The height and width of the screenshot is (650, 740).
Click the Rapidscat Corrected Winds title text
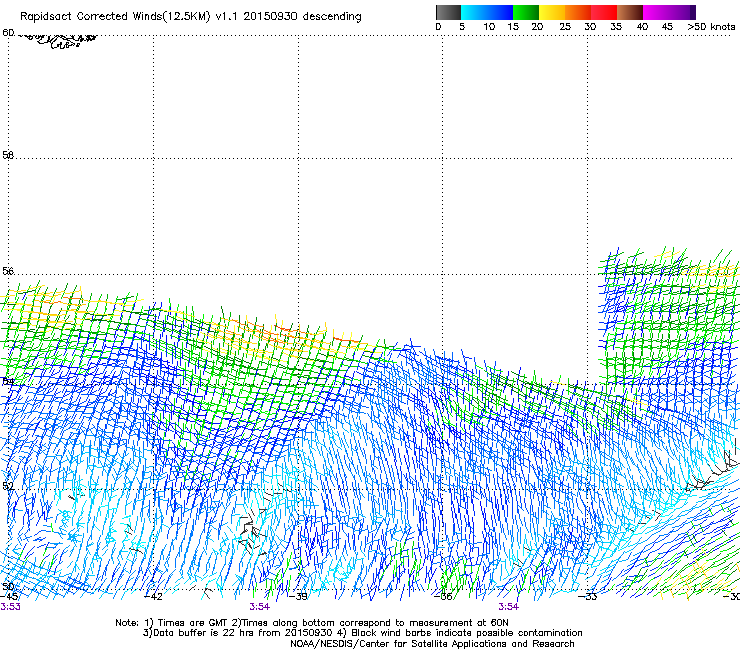coord(191,16)
